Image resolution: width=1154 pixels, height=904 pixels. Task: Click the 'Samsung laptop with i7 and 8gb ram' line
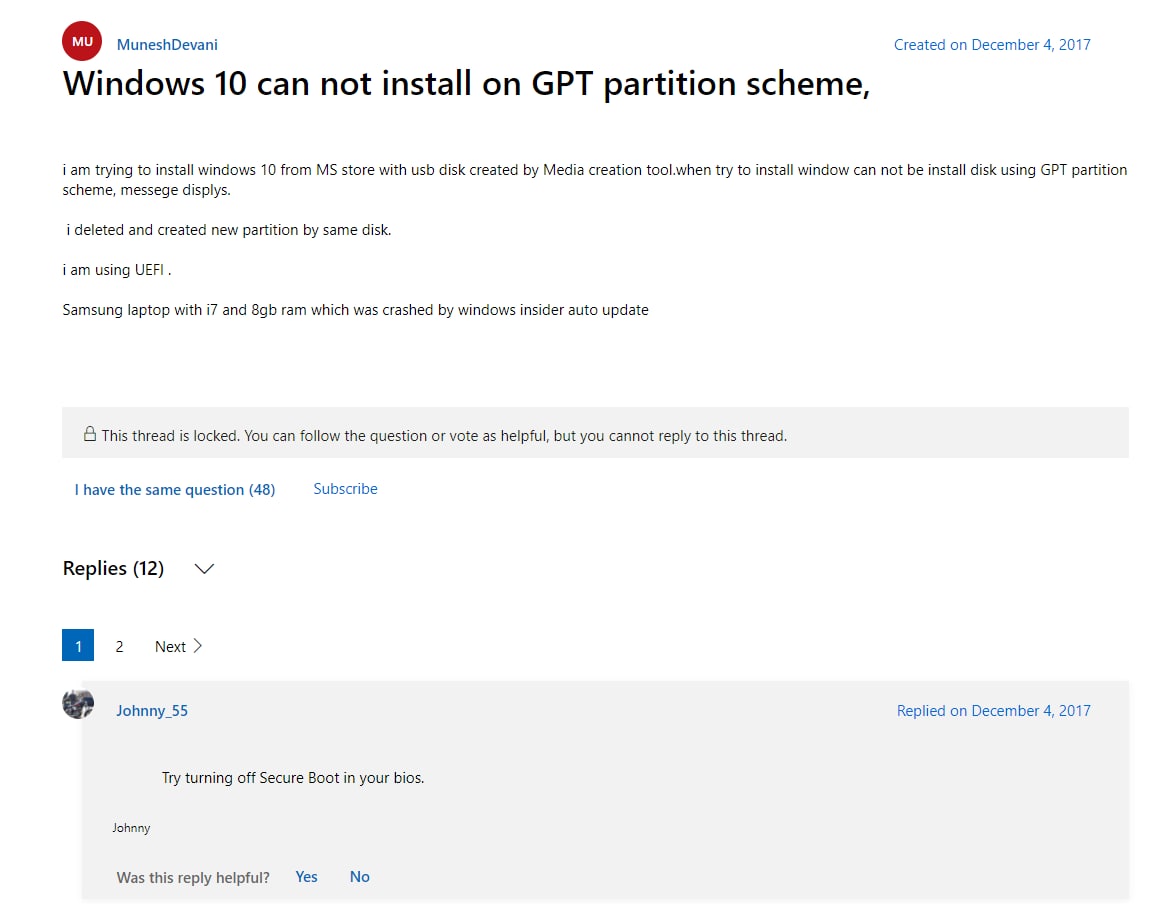355,310
